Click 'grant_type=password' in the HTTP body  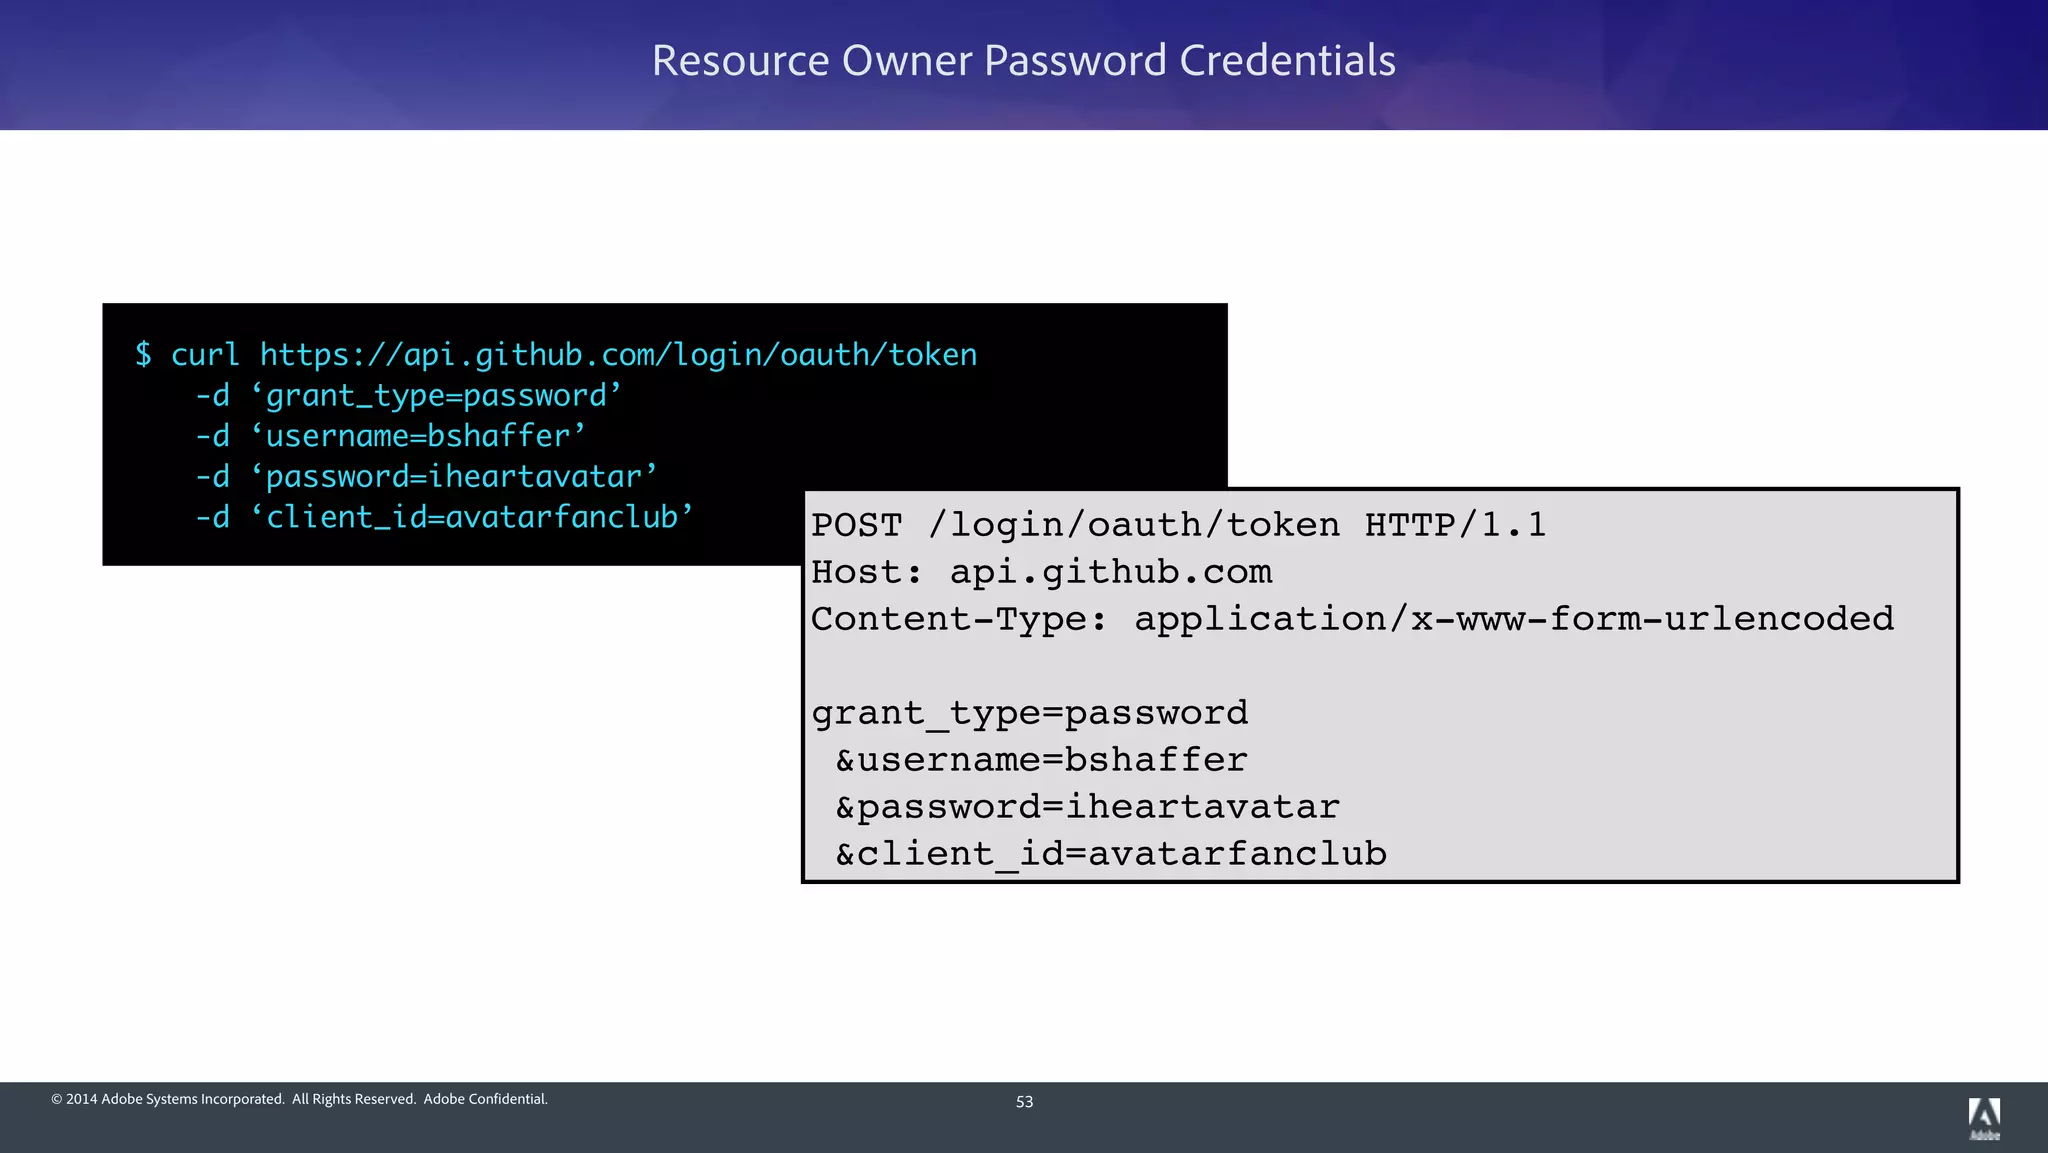1029,714
